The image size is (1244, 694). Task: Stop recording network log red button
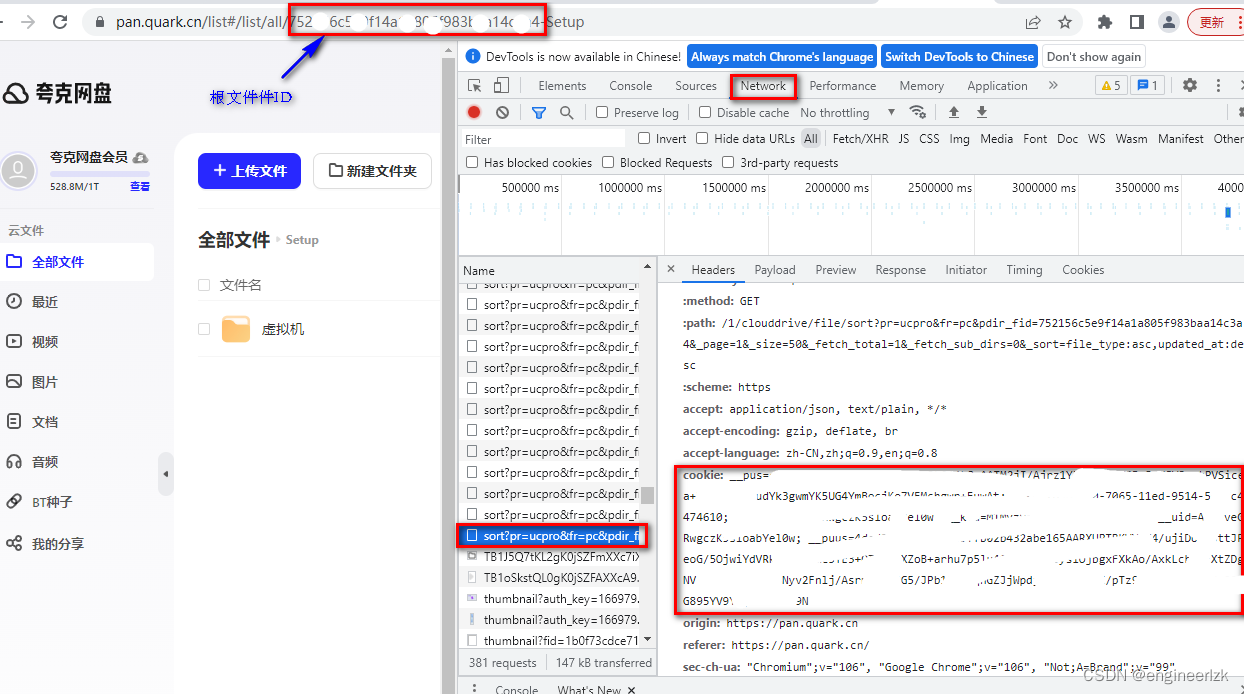tap(474, 113)
